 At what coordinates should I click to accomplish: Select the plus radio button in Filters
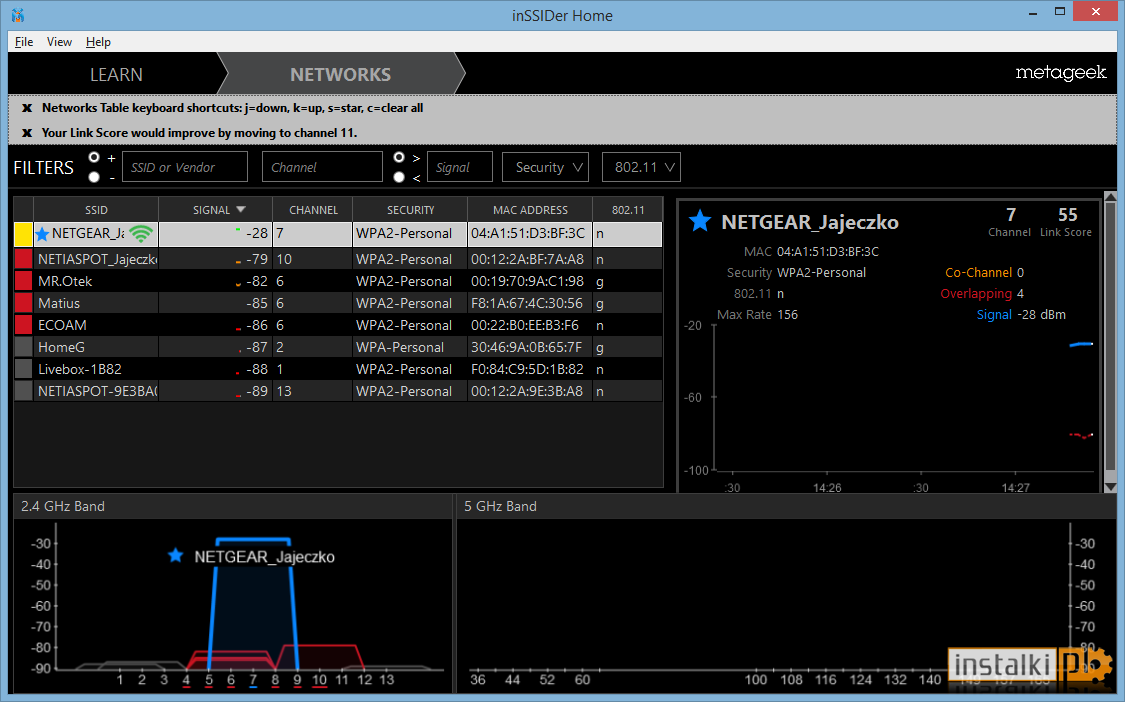pyautogui.click(x=96, y=158)
